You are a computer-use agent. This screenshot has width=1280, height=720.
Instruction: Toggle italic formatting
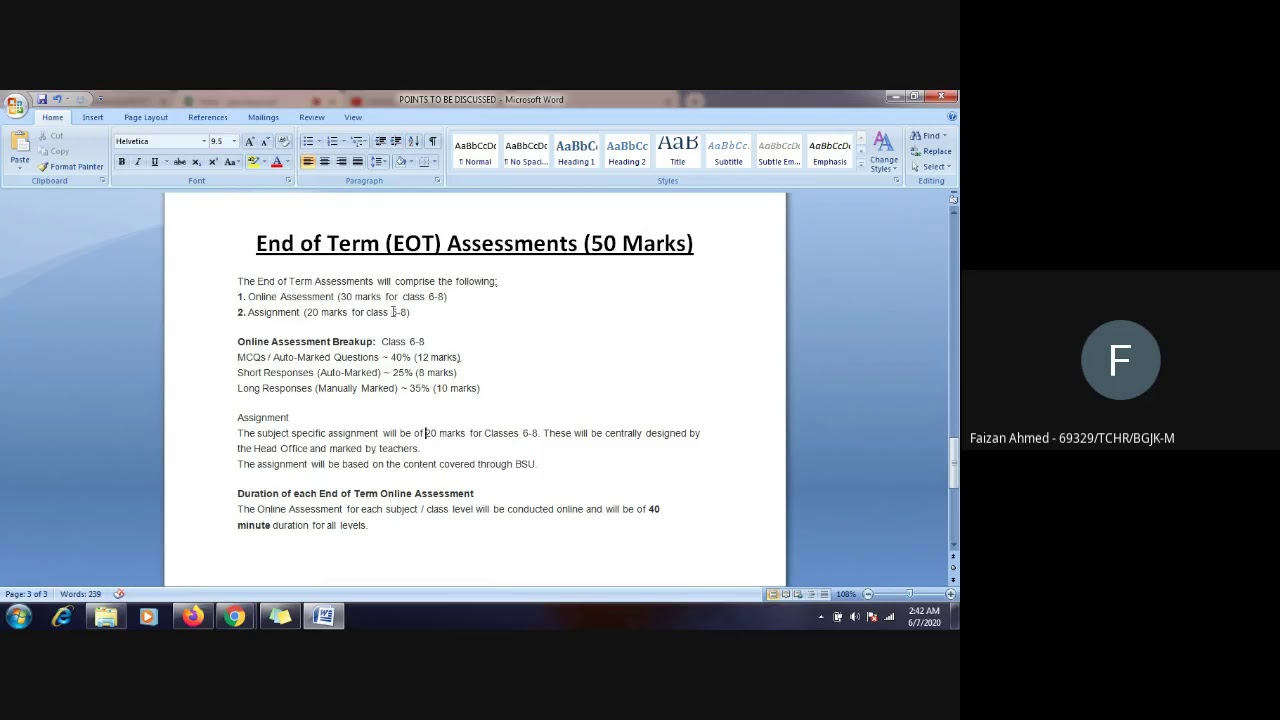137,162
